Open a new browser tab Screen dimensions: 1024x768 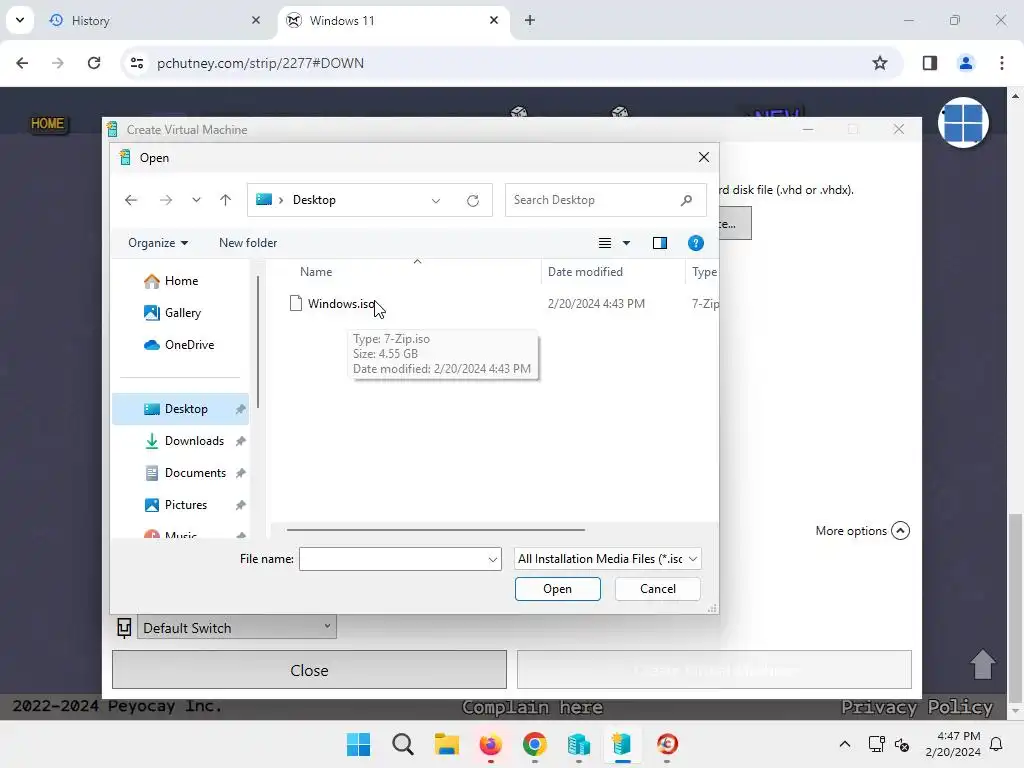coord(530,20)
